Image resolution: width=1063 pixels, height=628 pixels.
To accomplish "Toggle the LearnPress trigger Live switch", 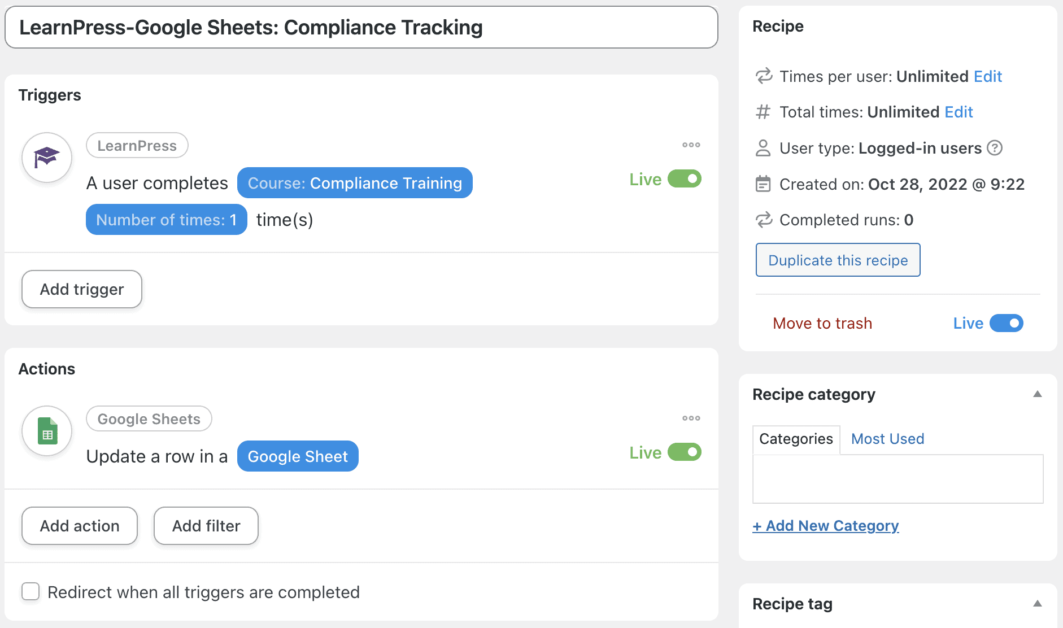I will [x=684, y=179].
